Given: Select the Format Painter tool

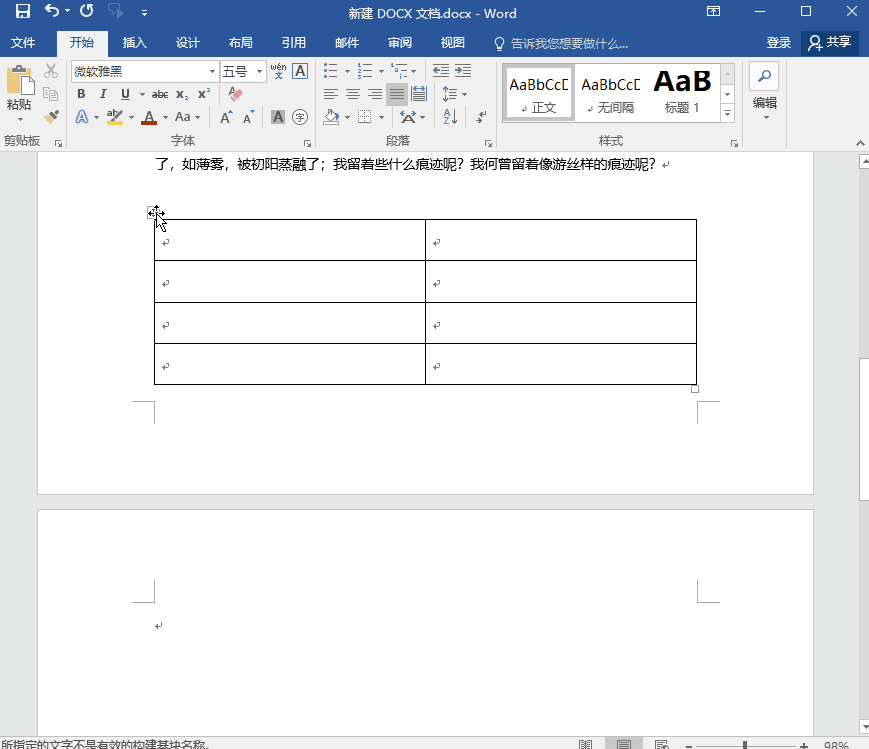Looking at the screenshot, I should coord(50,116).
